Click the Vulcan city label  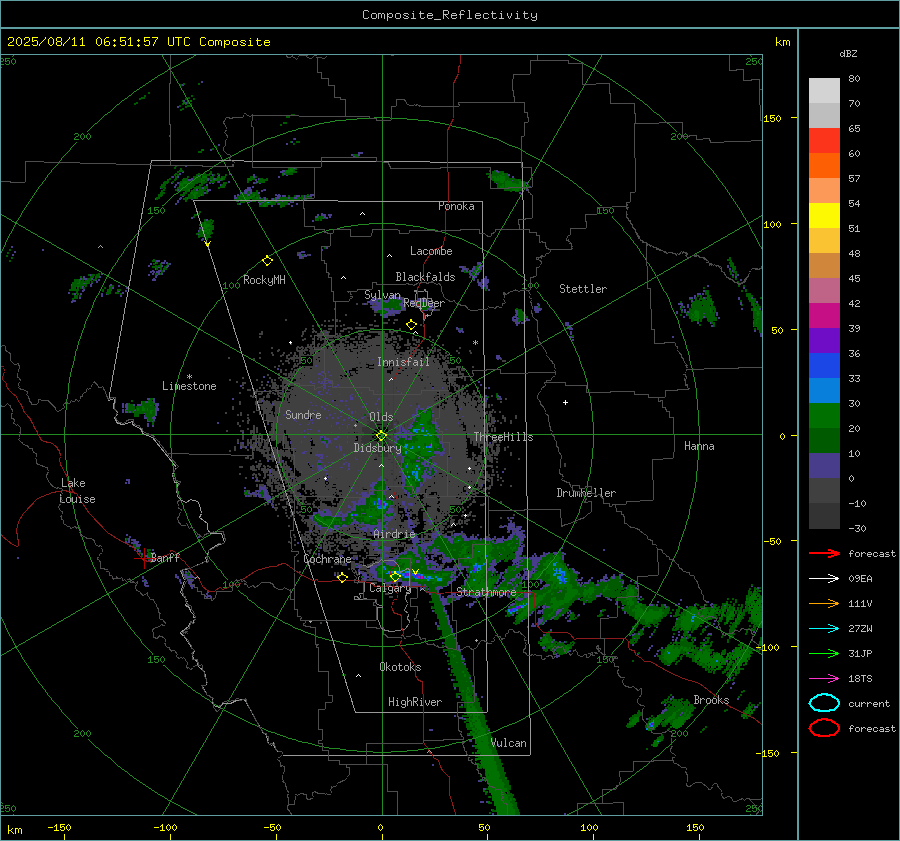tap(508, 743)
